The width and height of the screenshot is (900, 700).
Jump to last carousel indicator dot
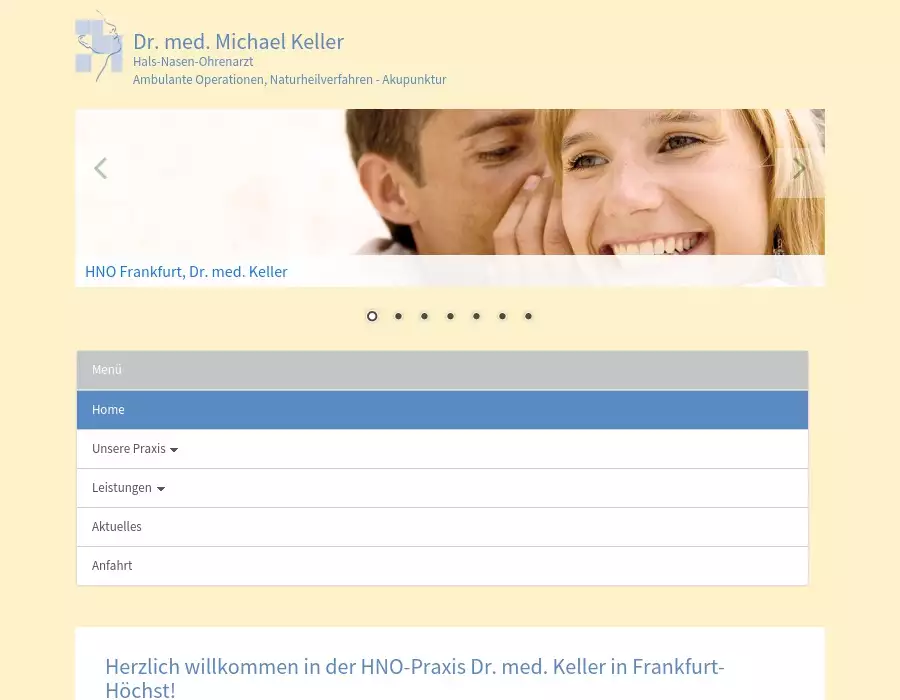(528, 316)
